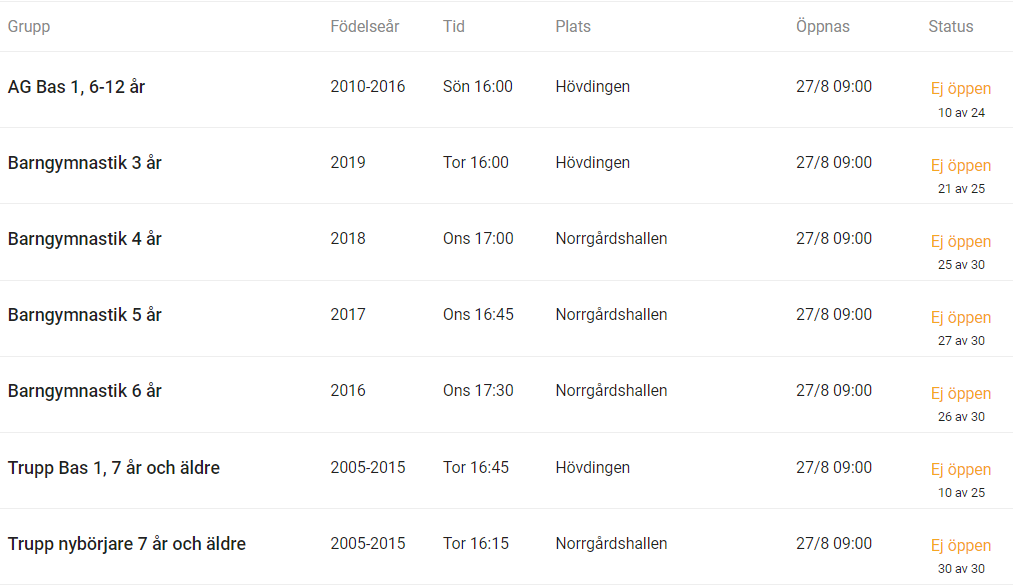Image resolution: width=1013 pixels, height=585 pixels.
Task: Click Ej öppen status showing 30 av 30
Action: (x=961, y=546)
